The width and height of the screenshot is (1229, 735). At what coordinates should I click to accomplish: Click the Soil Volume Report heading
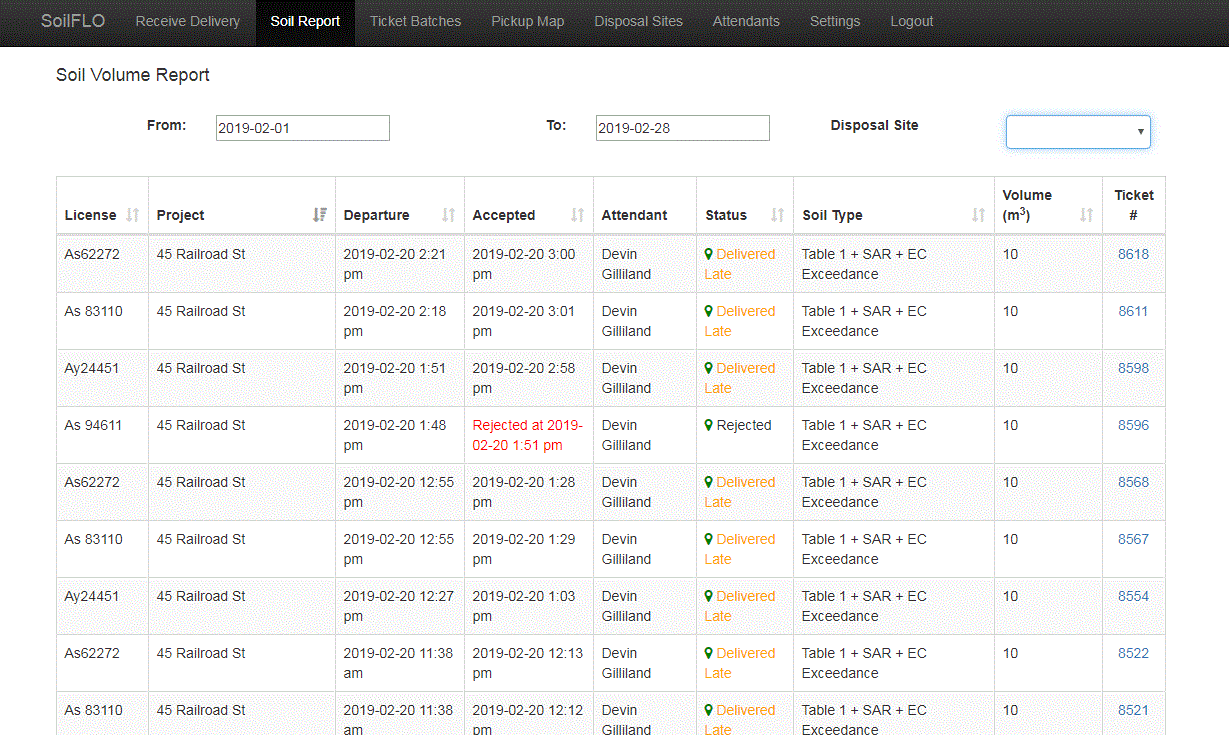pyautogui.click(x=133, y=75)
